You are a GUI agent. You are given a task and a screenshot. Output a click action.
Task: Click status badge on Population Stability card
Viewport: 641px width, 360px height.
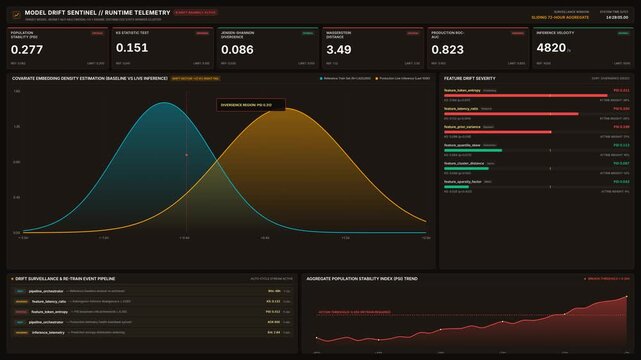(x=97, y=33)
